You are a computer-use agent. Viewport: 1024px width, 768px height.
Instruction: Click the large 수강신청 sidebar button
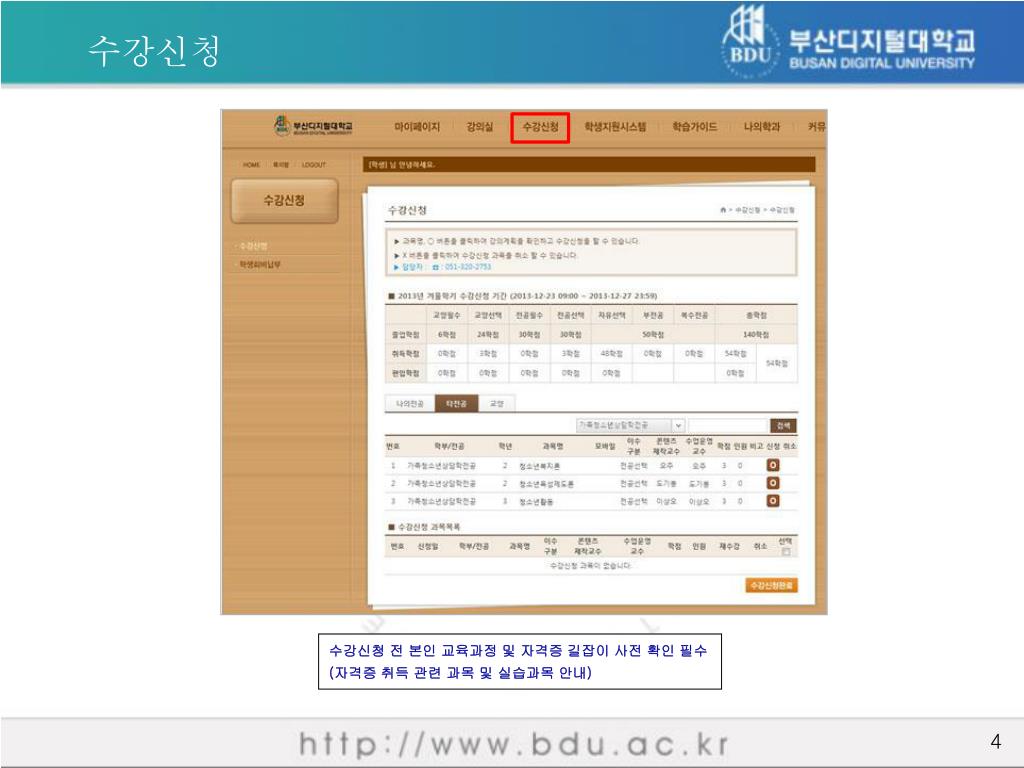pos(284,200)
